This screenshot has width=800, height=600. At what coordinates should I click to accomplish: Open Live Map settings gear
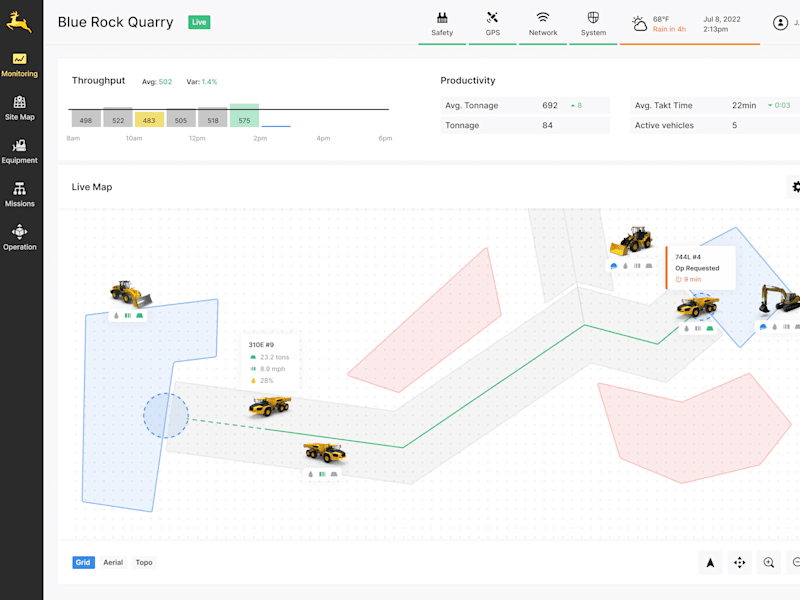point(795,187)
